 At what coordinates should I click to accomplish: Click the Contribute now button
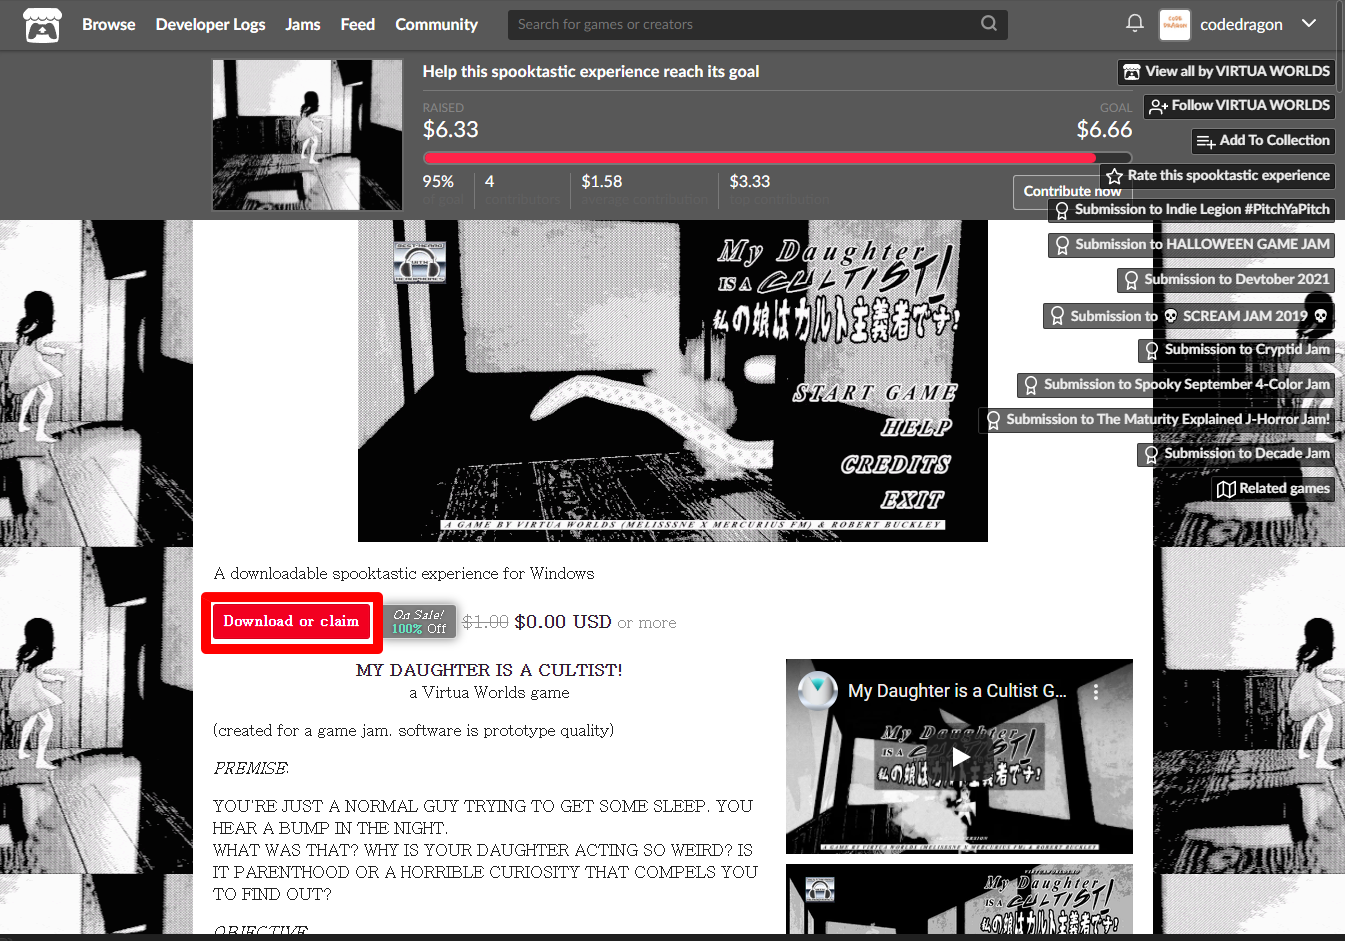(1071, 192)
